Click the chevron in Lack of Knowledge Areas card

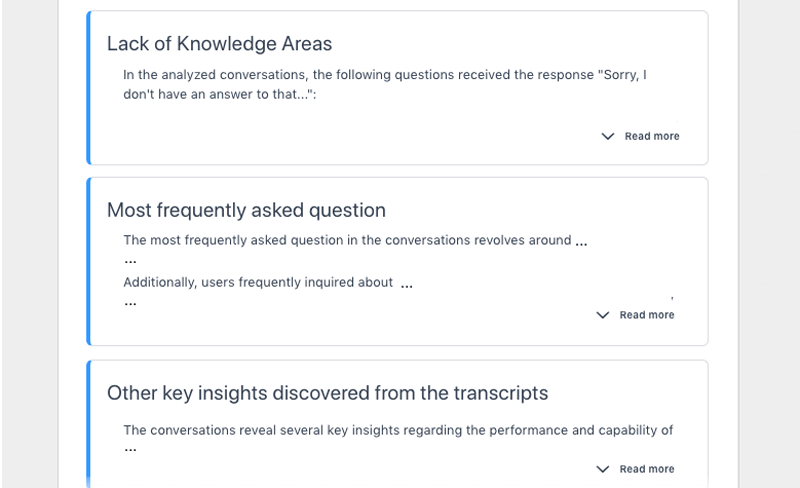(x=607, y=136)
